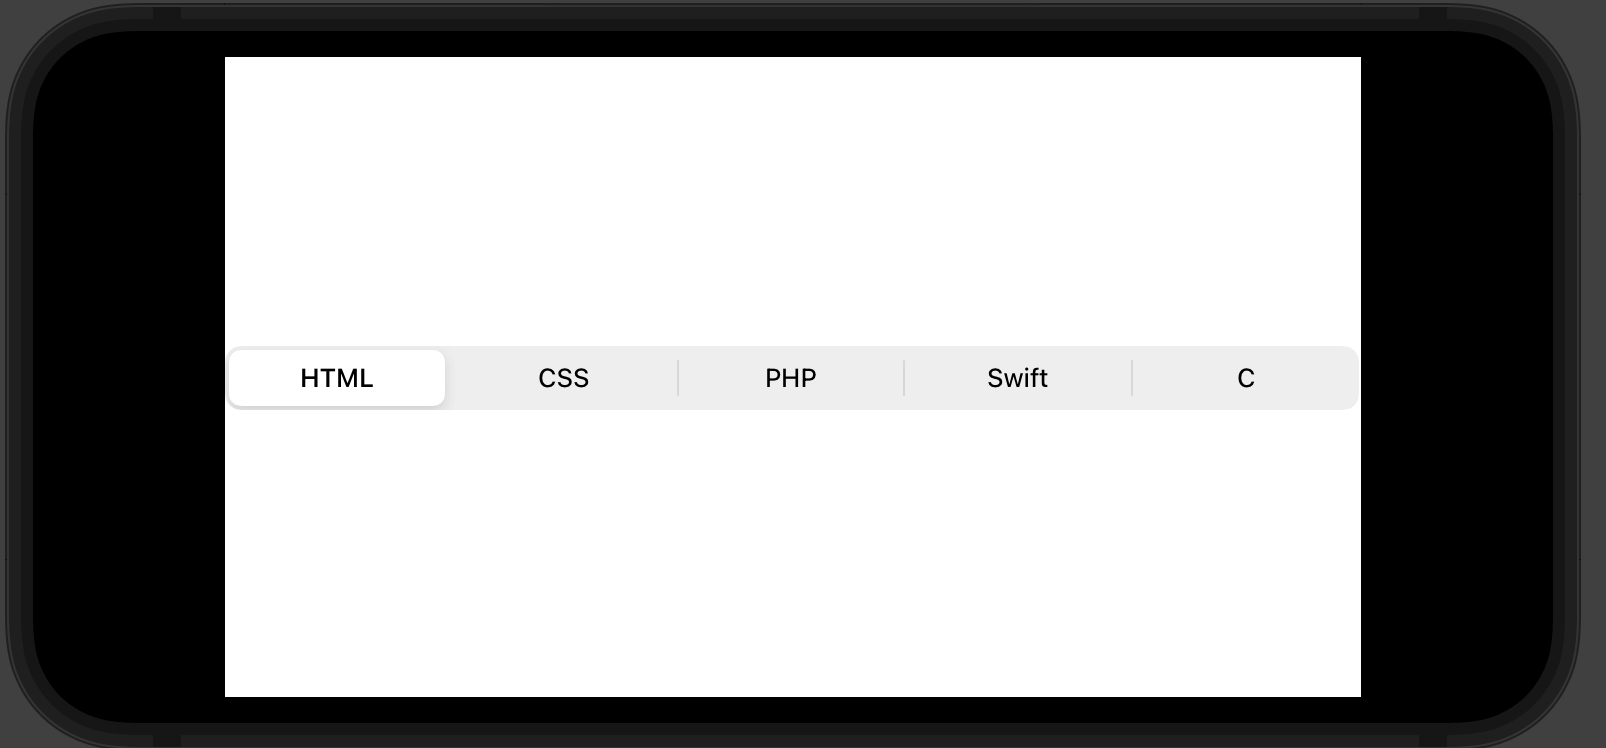
Task: Select the rightmost segment labeled C
Action: tap(1244, 378)
